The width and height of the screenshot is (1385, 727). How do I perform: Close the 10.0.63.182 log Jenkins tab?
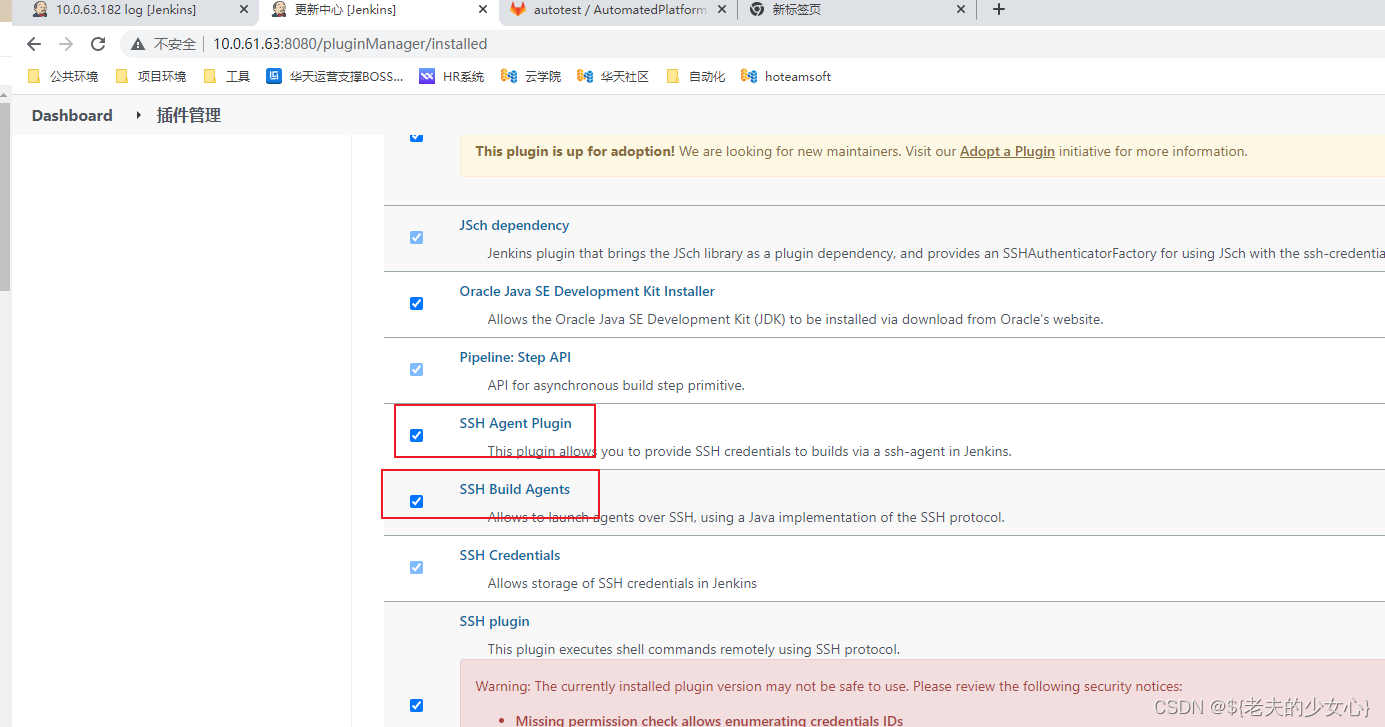tap(244, 10)
